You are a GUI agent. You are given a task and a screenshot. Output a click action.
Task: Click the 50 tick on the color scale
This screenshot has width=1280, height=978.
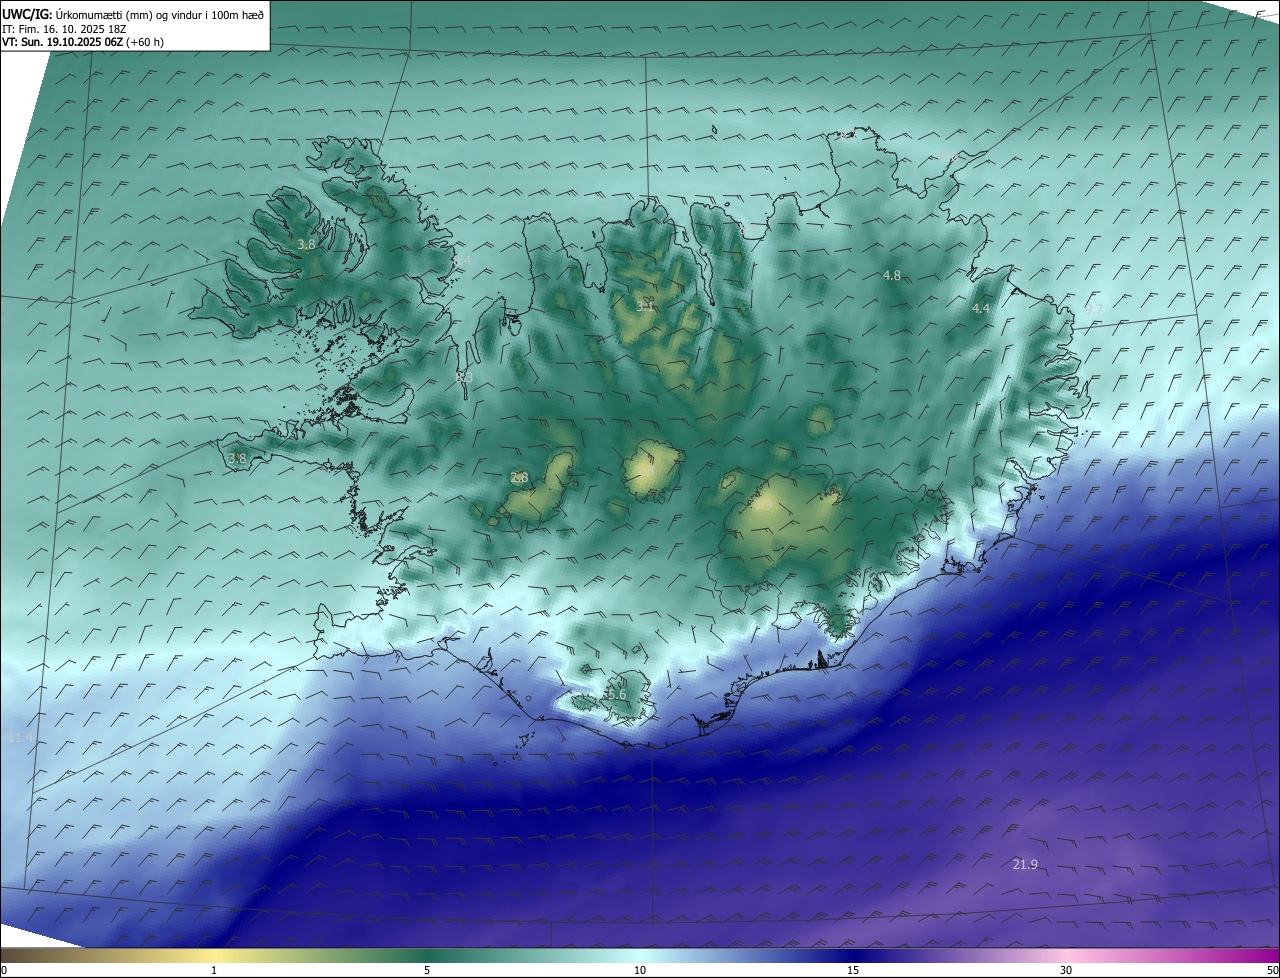tap(1272, 970)
